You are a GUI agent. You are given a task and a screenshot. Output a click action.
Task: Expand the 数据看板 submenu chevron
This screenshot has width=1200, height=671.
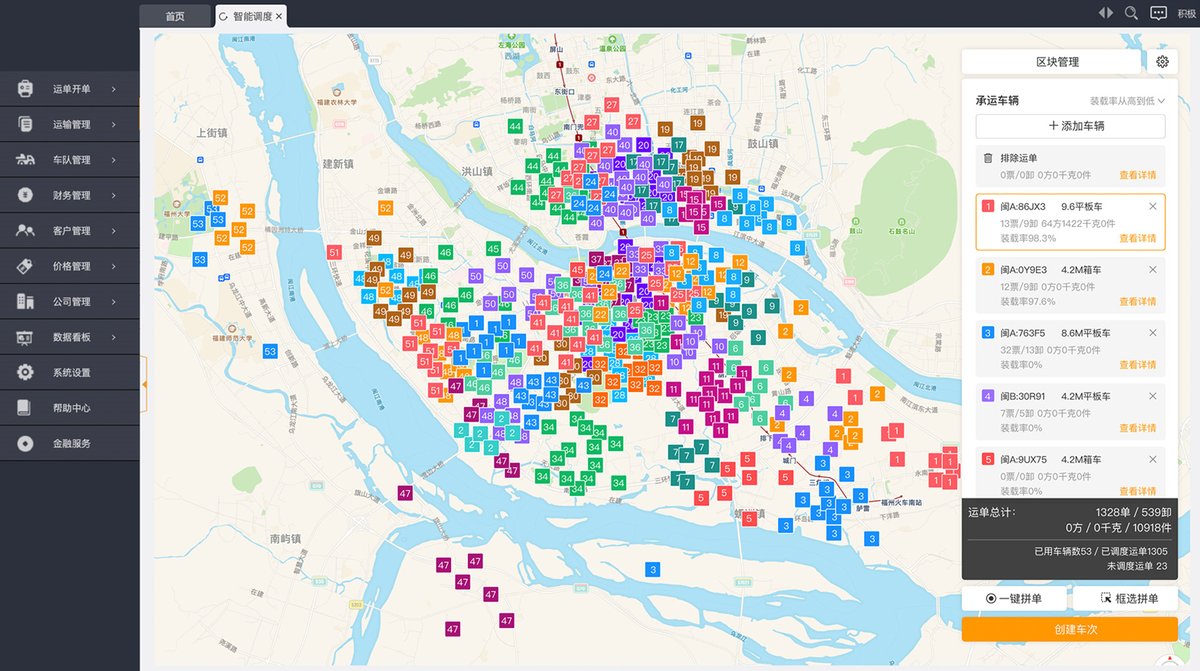coord(113,338)
